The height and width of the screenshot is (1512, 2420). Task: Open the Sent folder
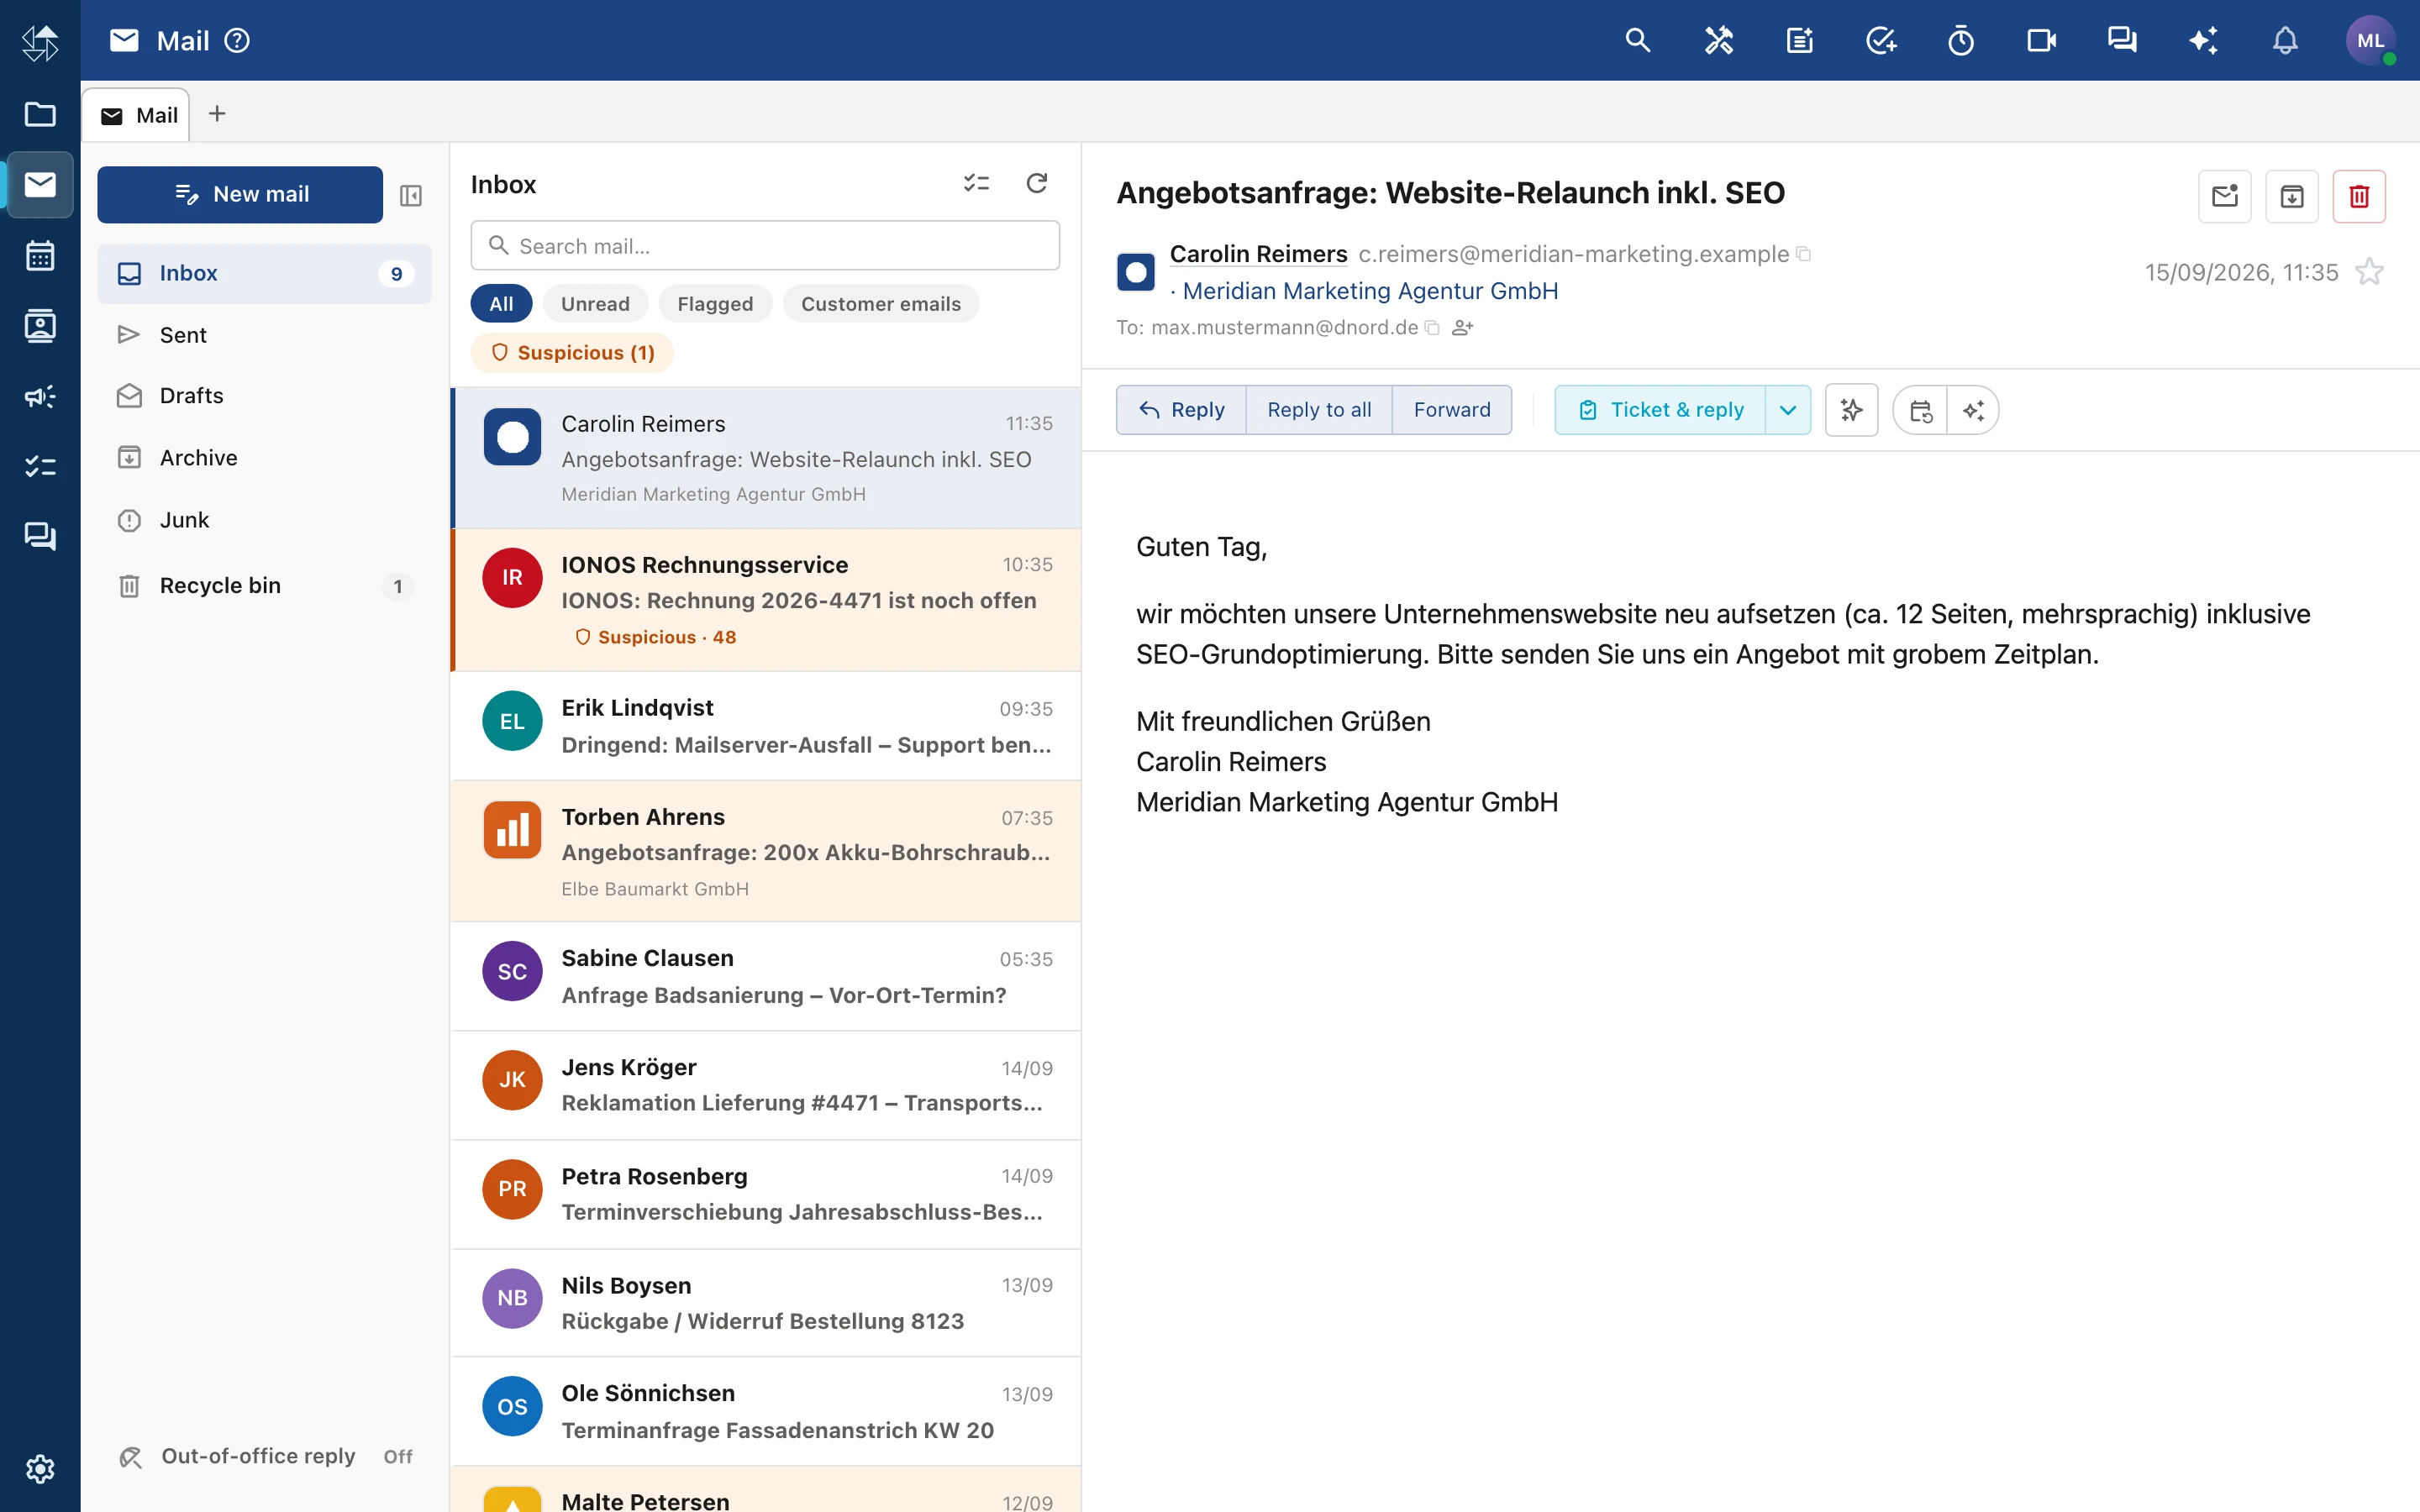pyautogui.click(x=264, y=335)
